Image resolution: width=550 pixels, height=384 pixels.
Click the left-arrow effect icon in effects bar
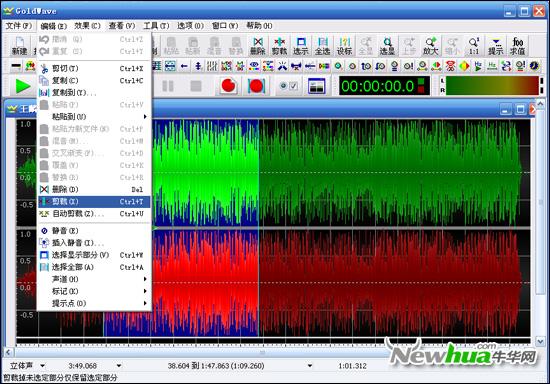tap(184, 66)
